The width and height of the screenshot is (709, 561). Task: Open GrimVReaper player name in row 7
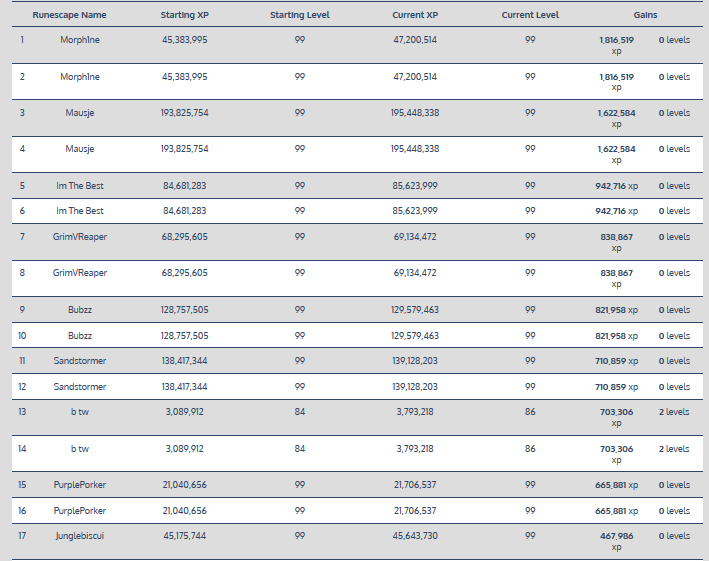(80, 237)
